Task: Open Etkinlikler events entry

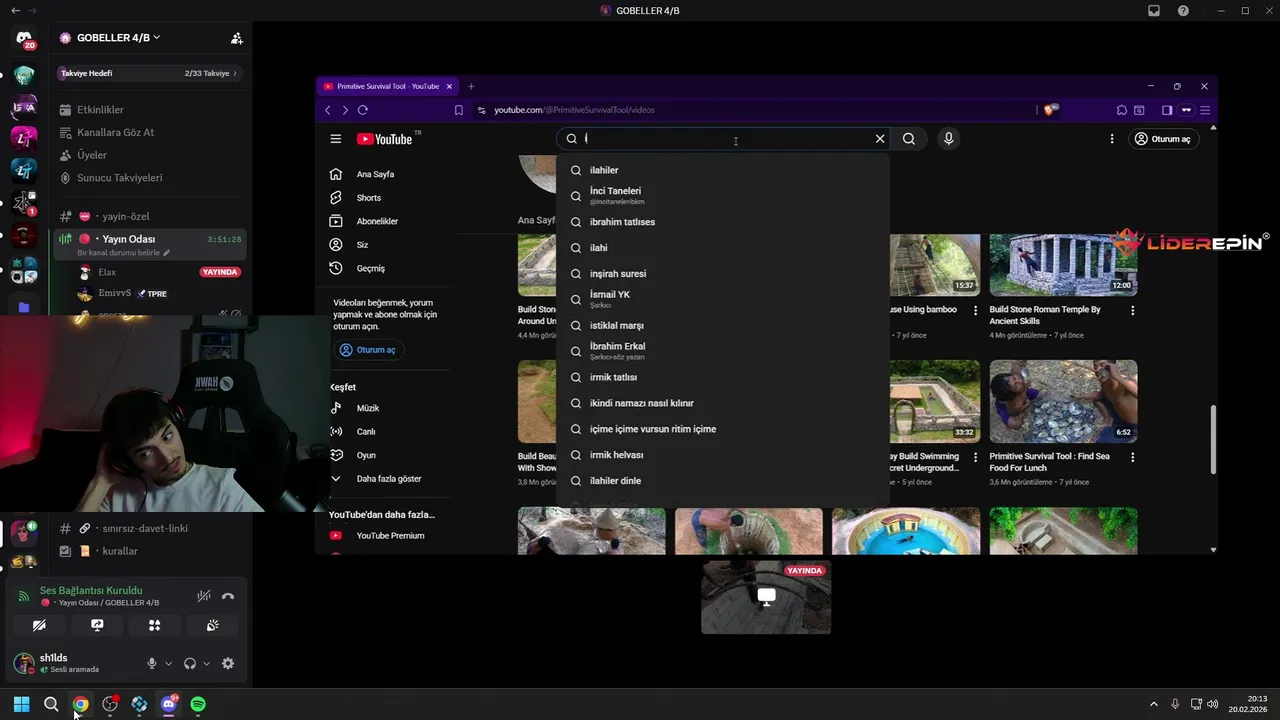Action: click(101, 109)
